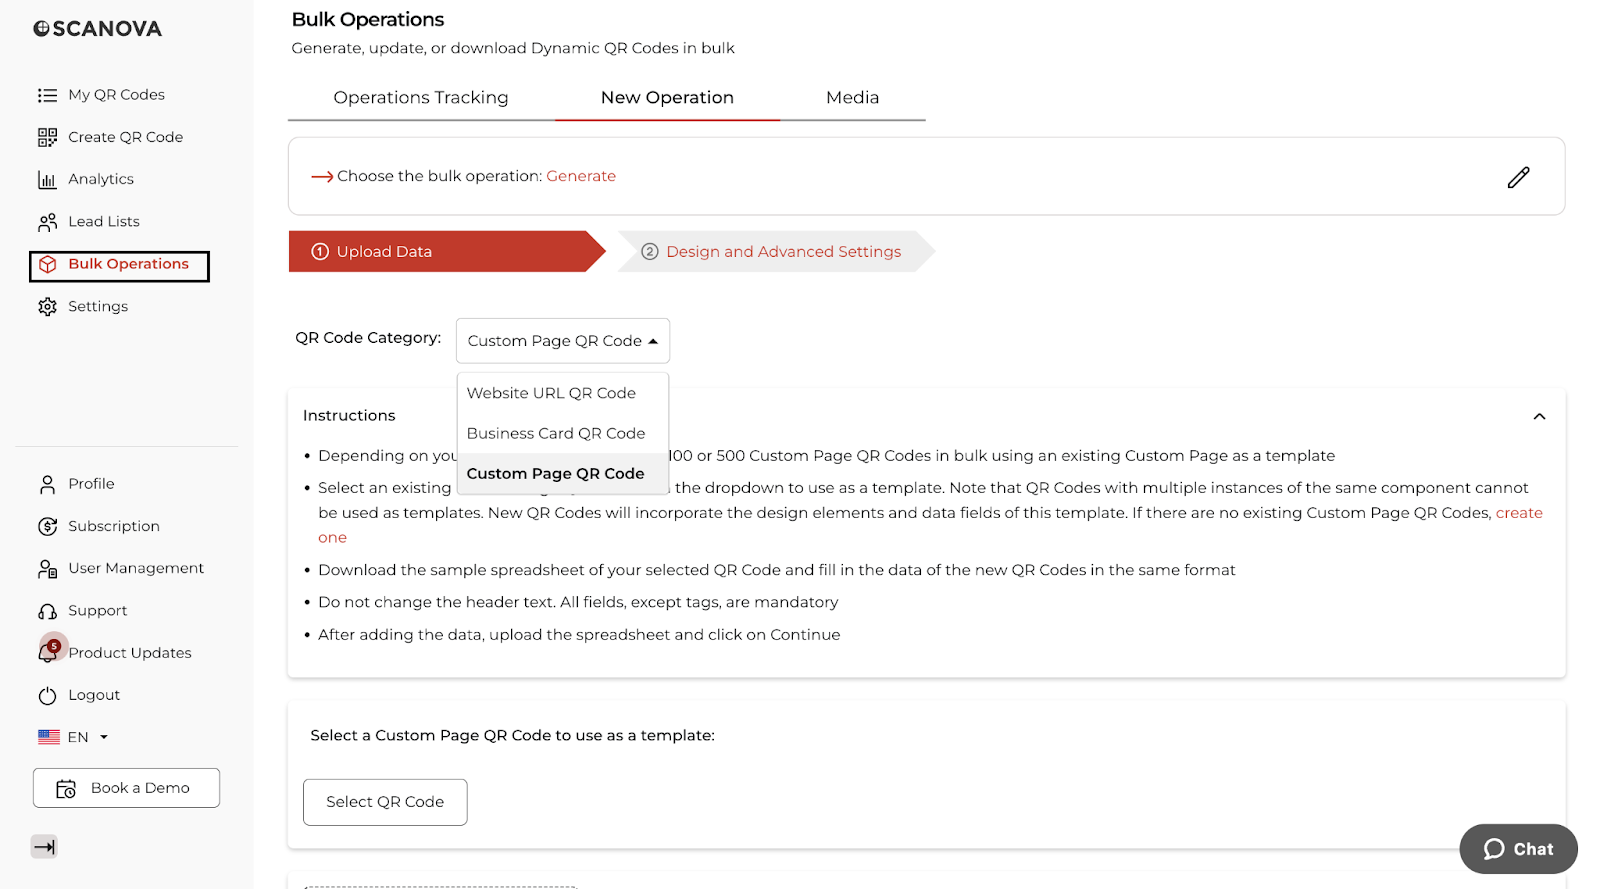This screenshot has height=889, width=1600.
Task: Select Business Card QR Code option
Action: (x=556, y=433)
